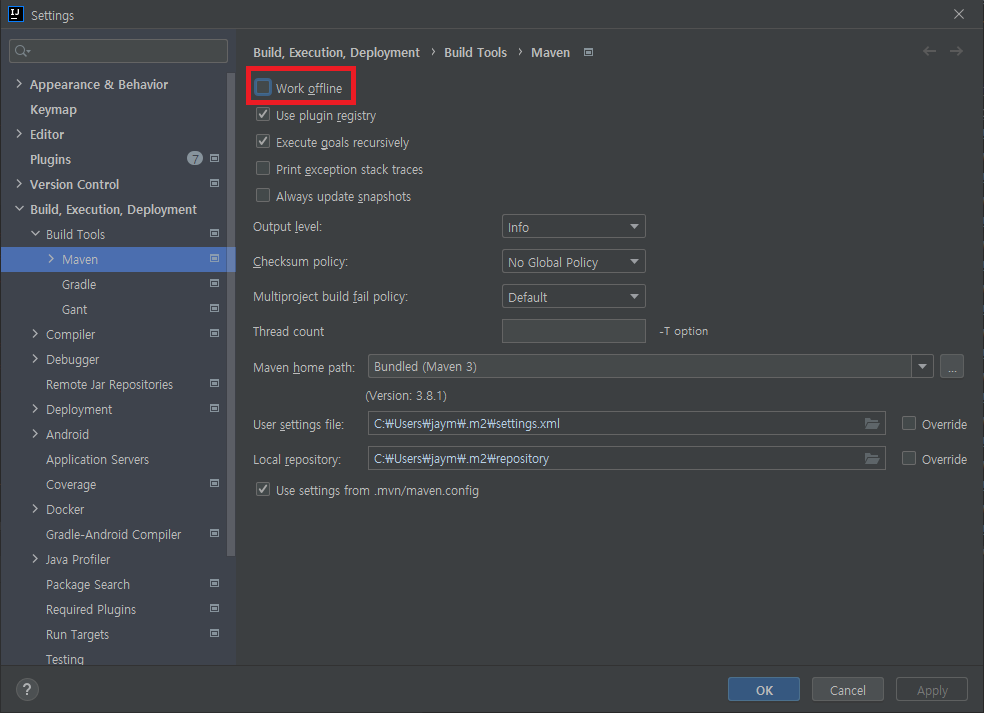Image resolution: width=984 pixels, height=713 pixels.
Task: Click the project-level icon beside Compiler
Action: tap(215, 334)
